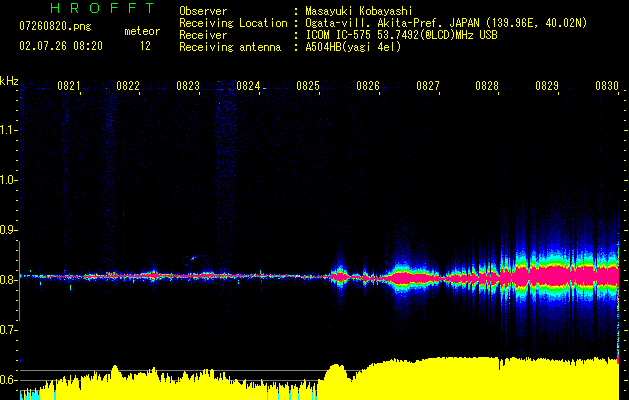Click the meteor label
Image resolution: width=629 pixels, height=400 pixels.
coord(142,31)
